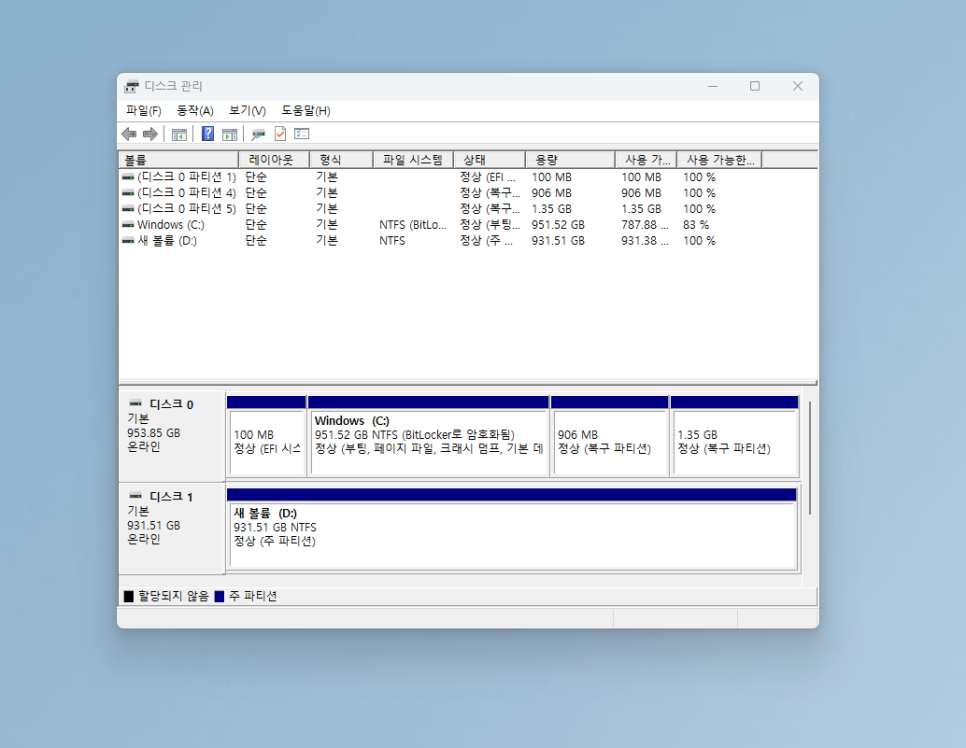Click the blue 주 파티션 legend swatch
Image resolution: width=966 pixels, height=748 pixels.
point(219,597)
